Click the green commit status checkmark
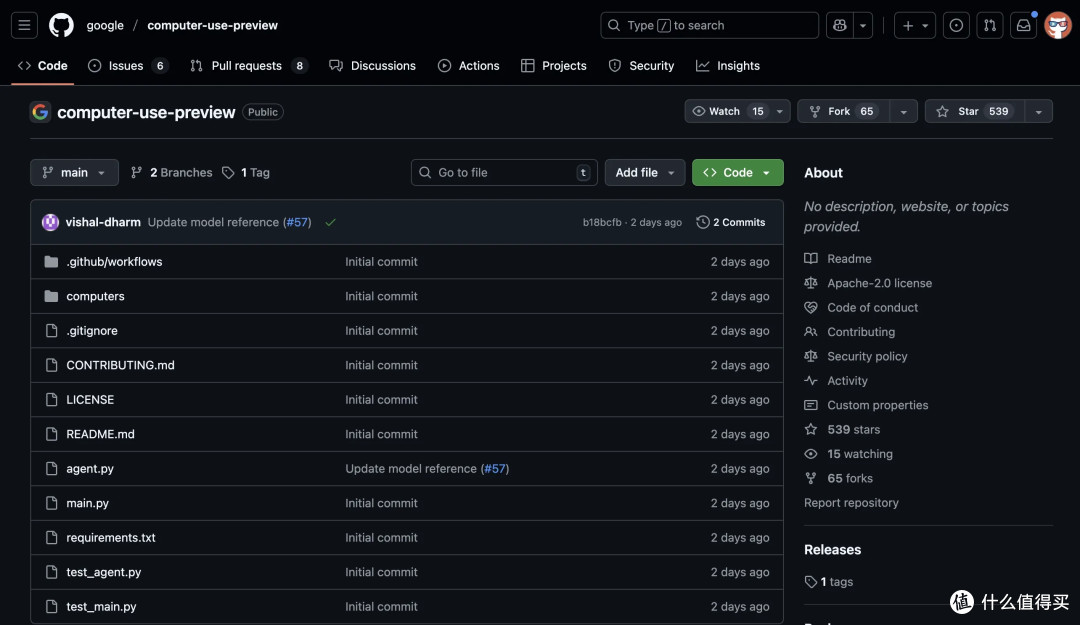This screenshot has width=1080, height=625. point(331,223)
